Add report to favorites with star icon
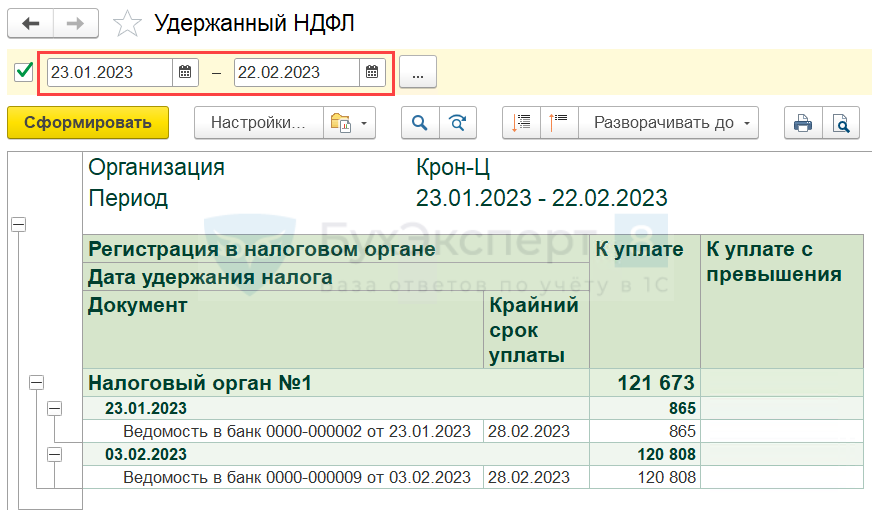 click(x=128, y=23)
